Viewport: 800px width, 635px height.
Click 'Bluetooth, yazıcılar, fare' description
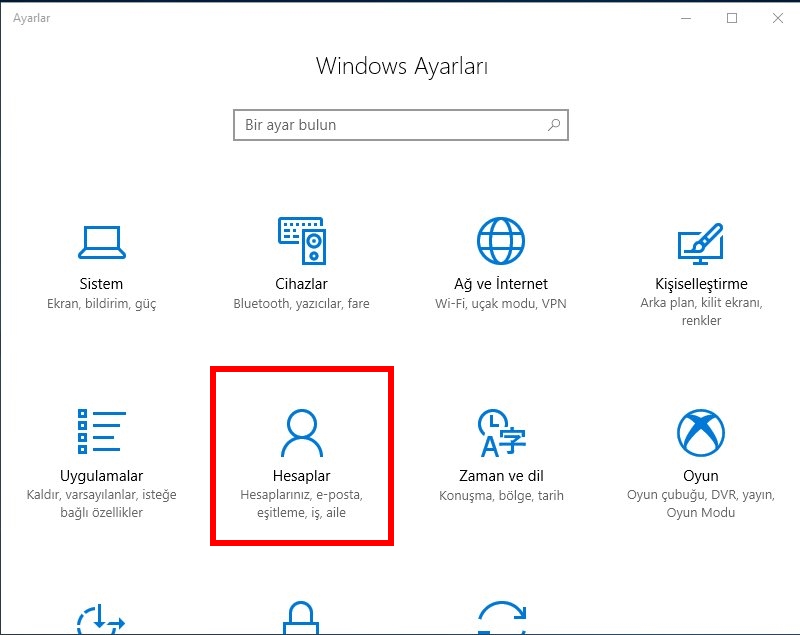pos(302,304)
